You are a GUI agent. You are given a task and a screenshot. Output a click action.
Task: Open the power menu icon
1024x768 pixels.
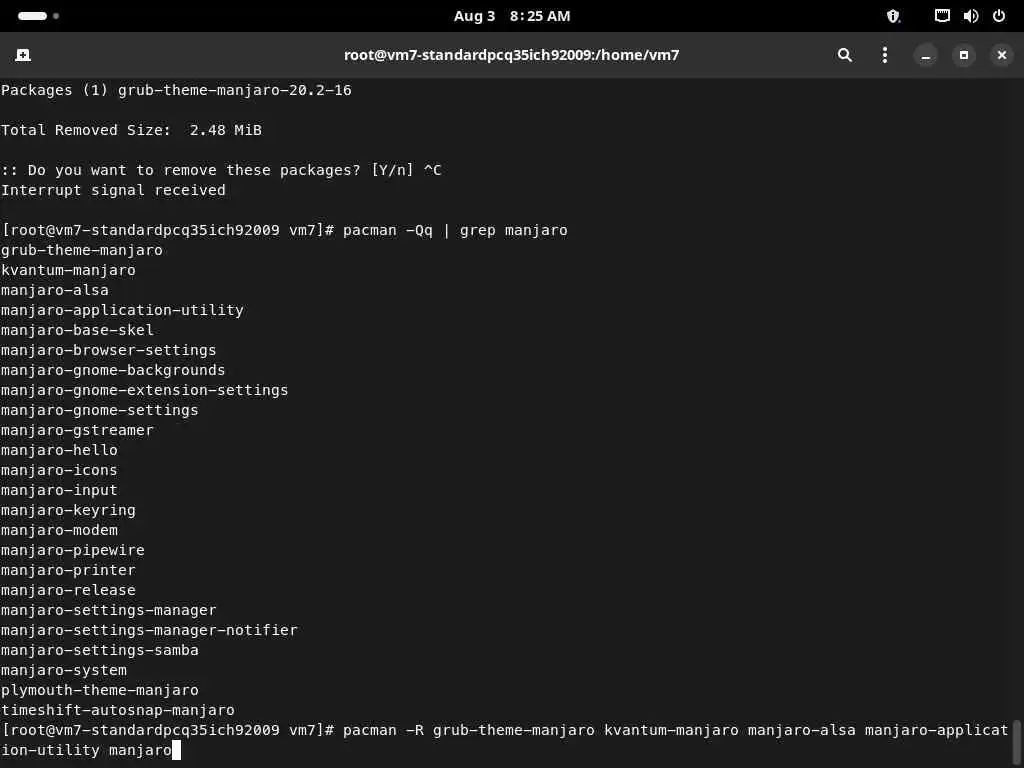pos(999,16)
